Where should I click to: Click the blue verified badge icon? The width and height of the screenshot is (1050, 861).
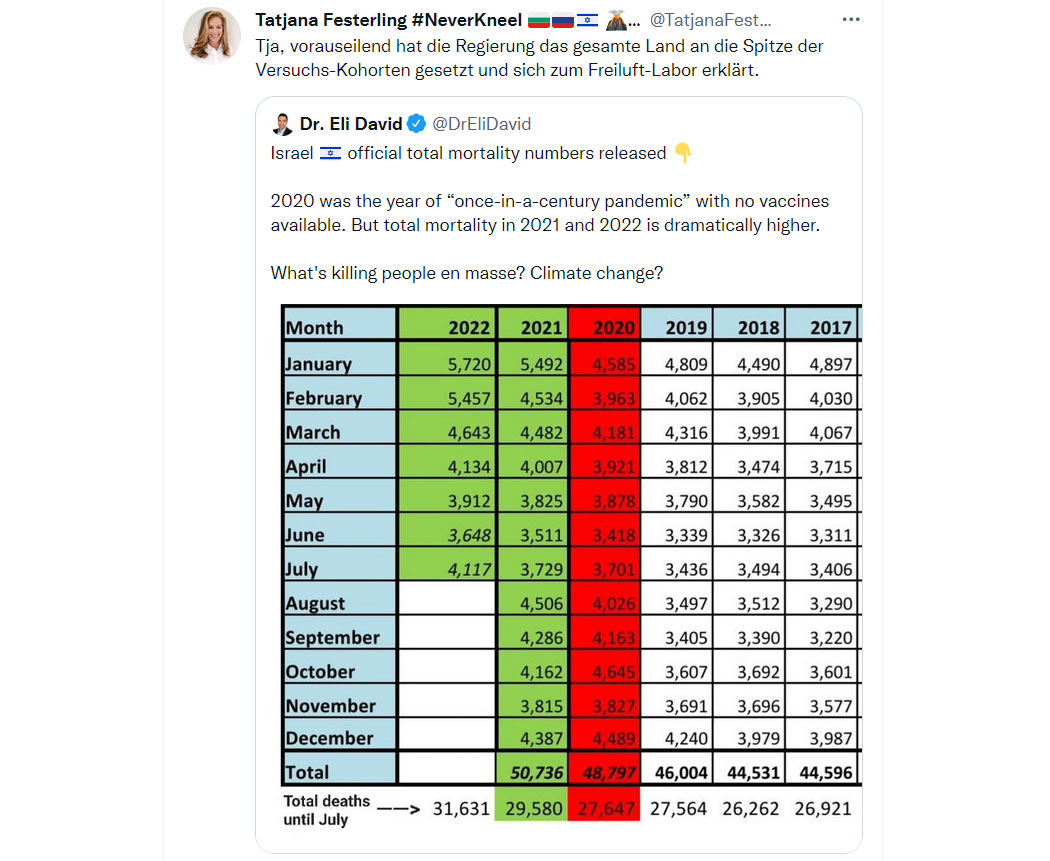click(417, 124)
